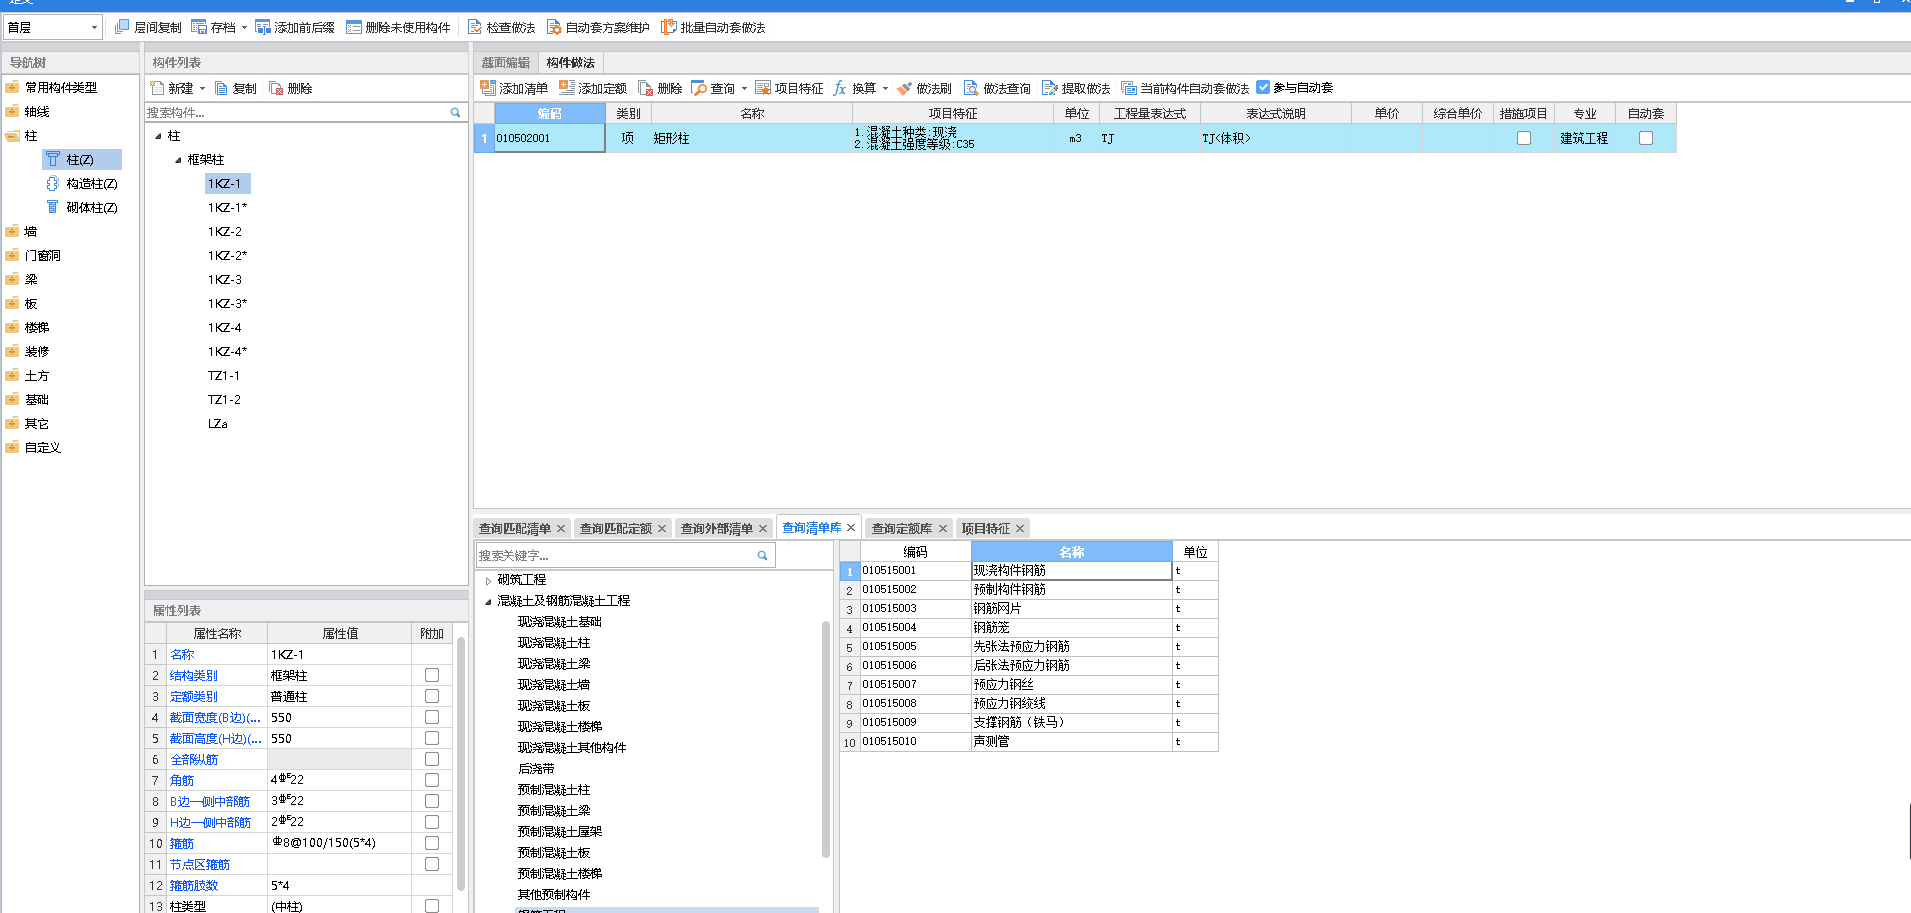
Task: Switch to 构件做法 tab
Action: click(x=571, y=63)
